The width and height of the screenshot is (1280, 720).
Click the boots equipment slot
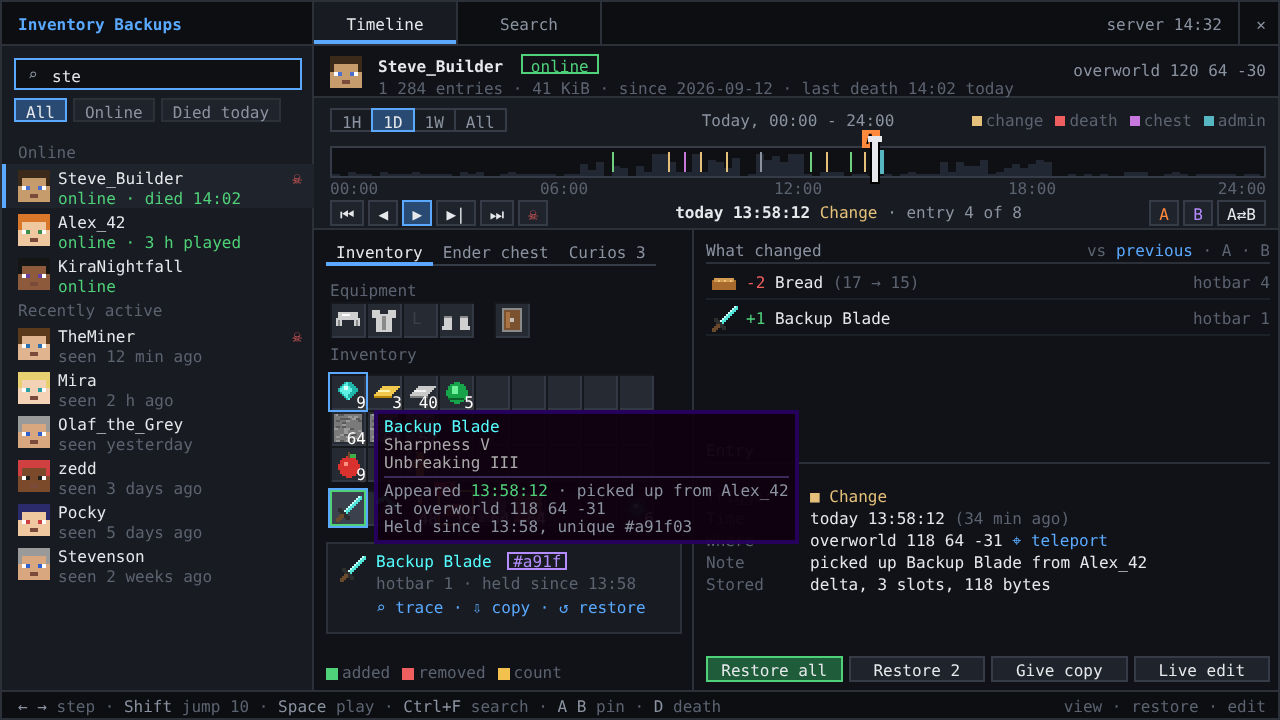click(x=457, y=321)
